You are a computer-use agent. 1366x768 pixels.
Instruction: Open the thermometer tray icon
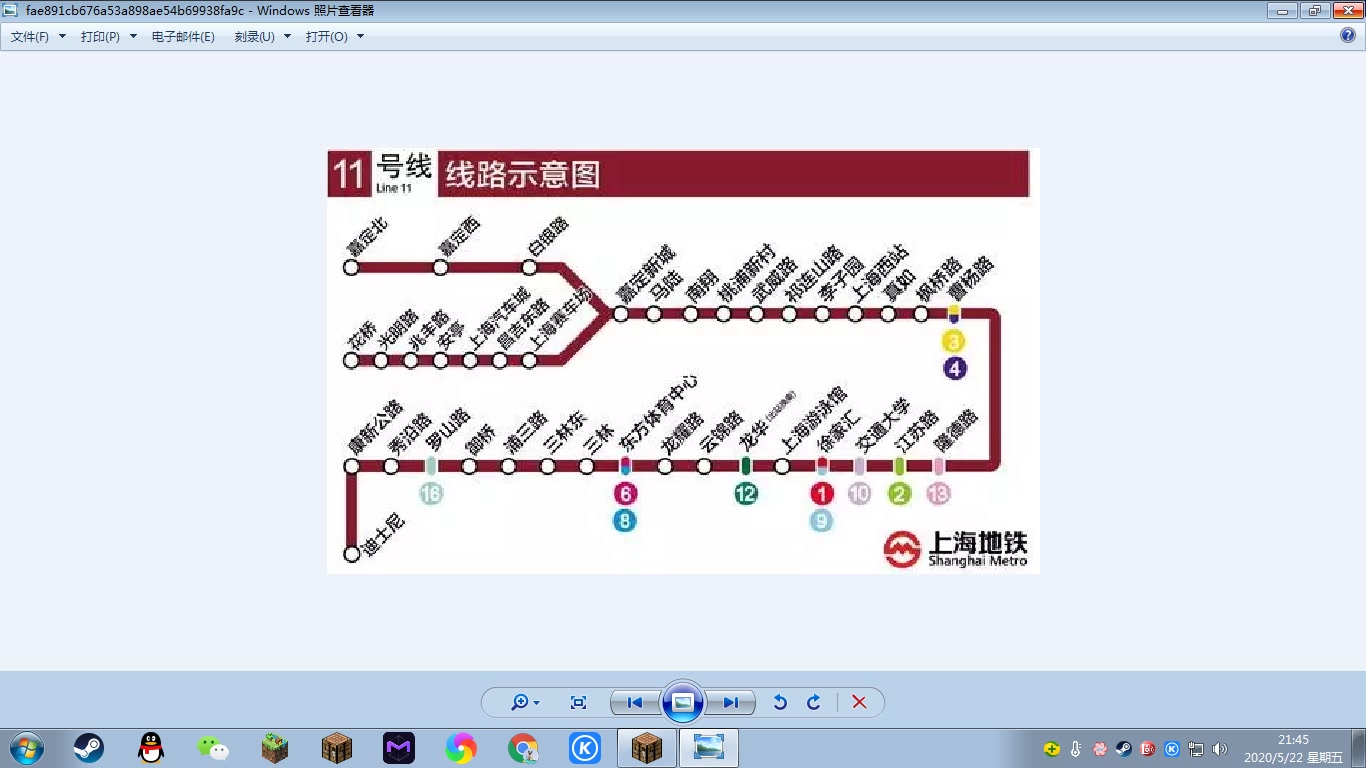(x=1076, y=749)
